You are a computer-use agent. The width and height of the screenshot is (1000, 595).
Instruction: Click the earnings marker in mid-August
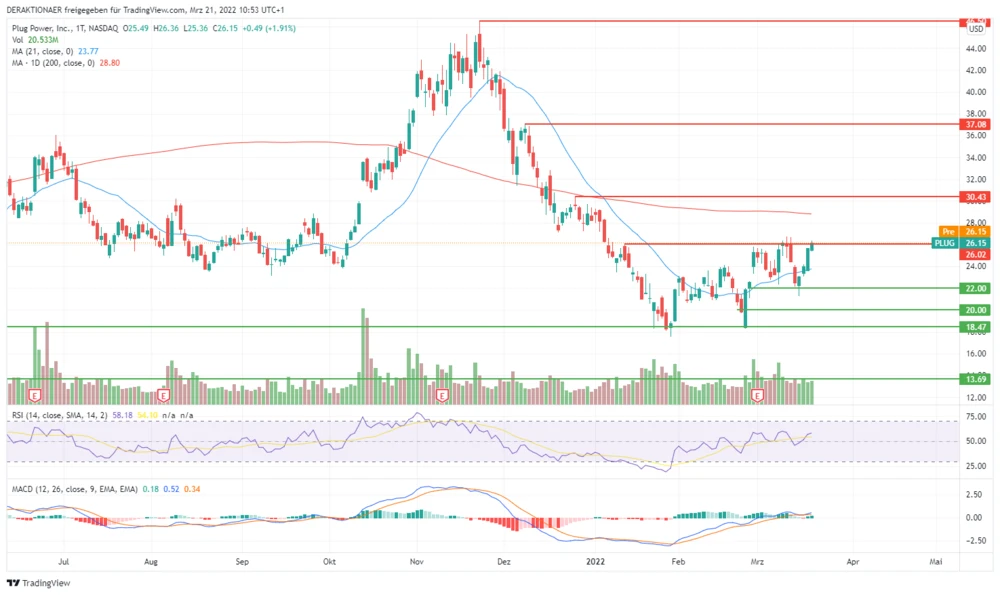click(162, 396)
